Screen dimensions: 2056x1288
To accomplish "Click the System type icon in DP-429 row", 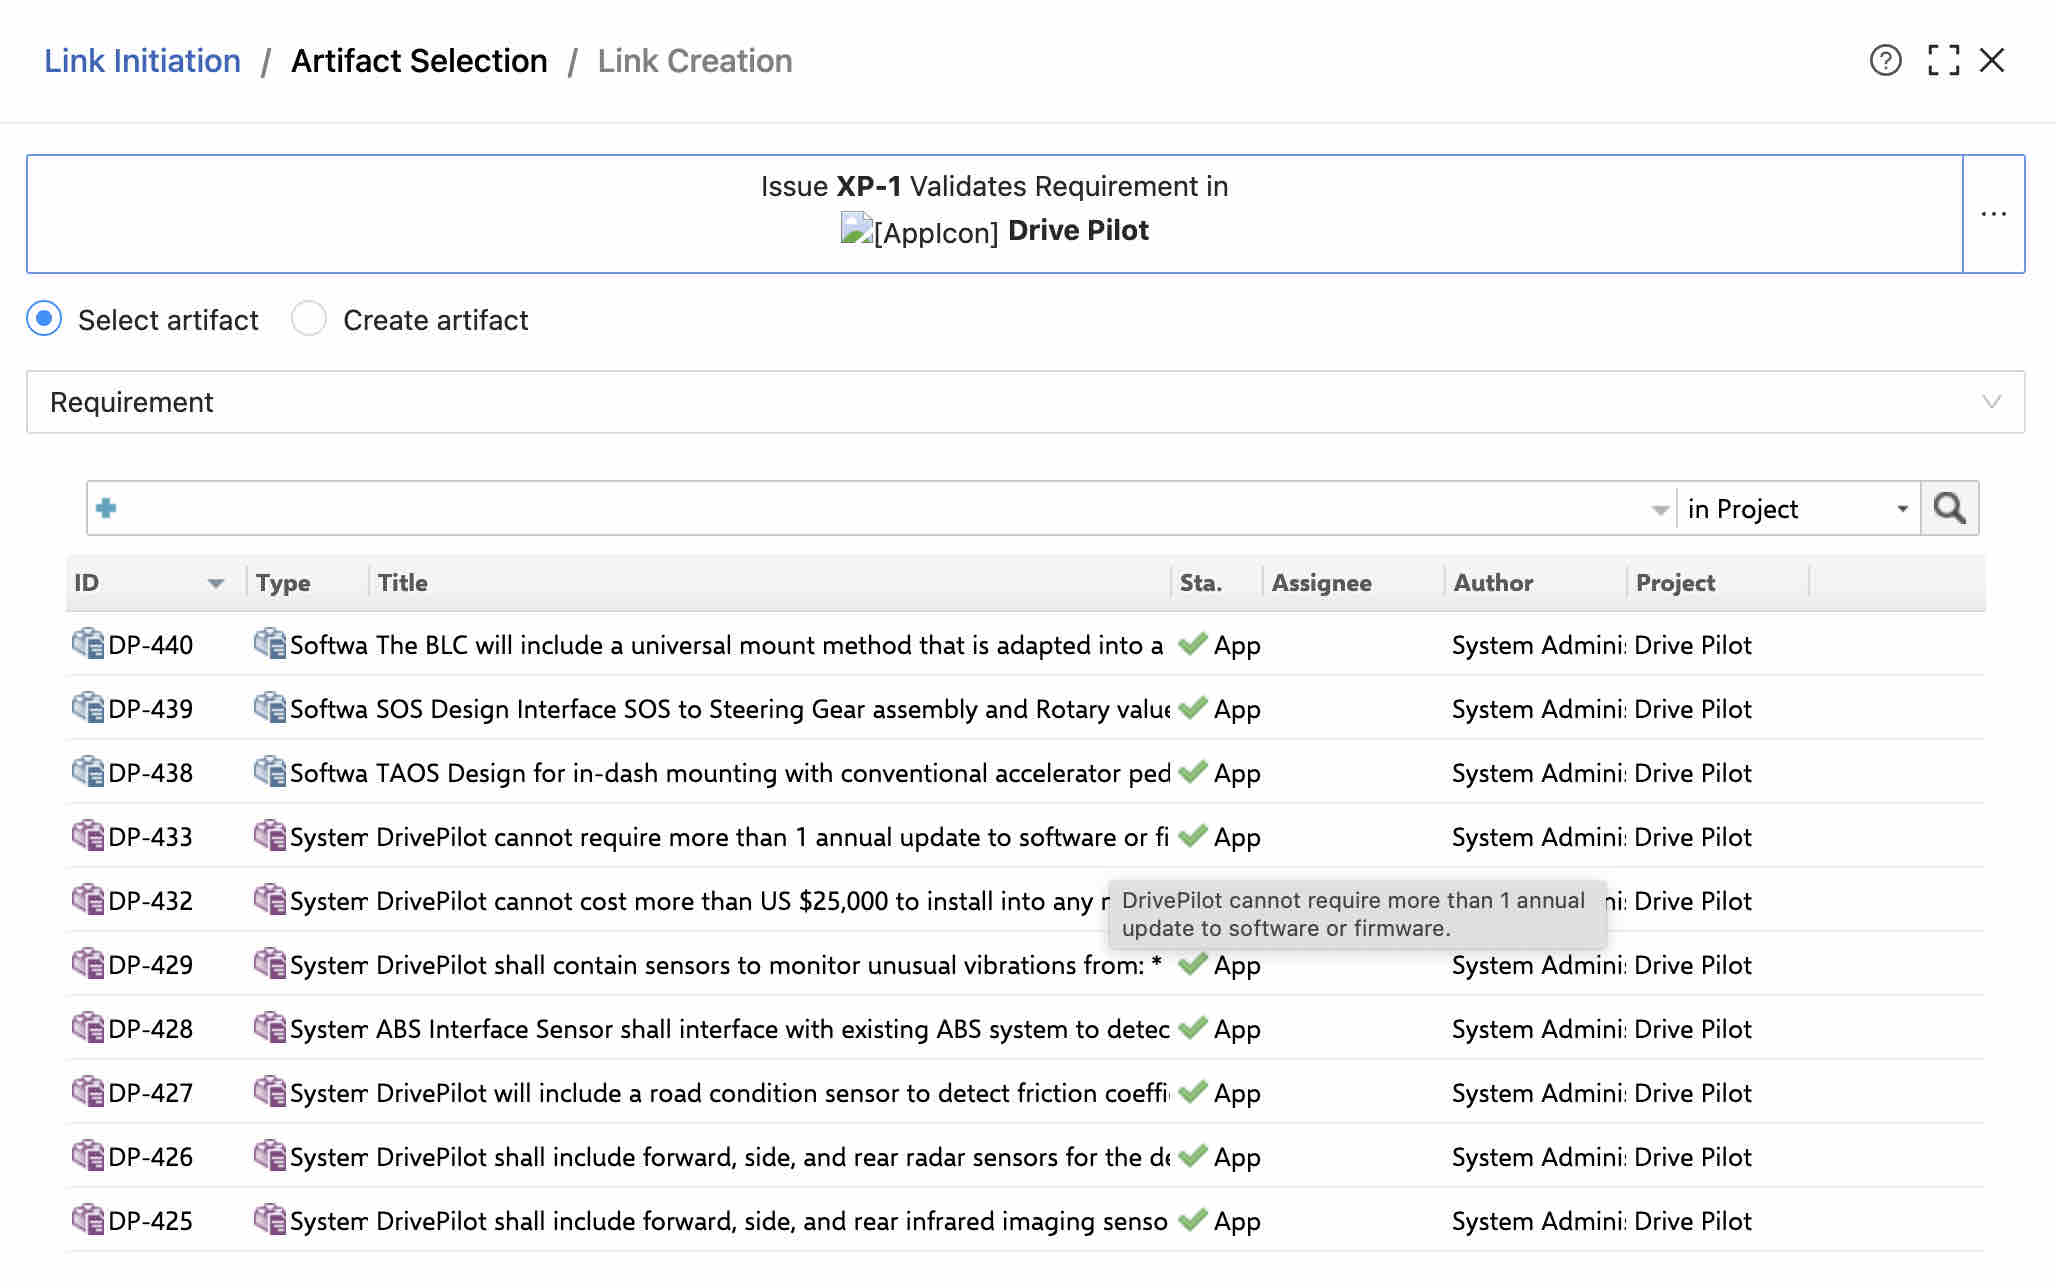I will tap(270, 964).
